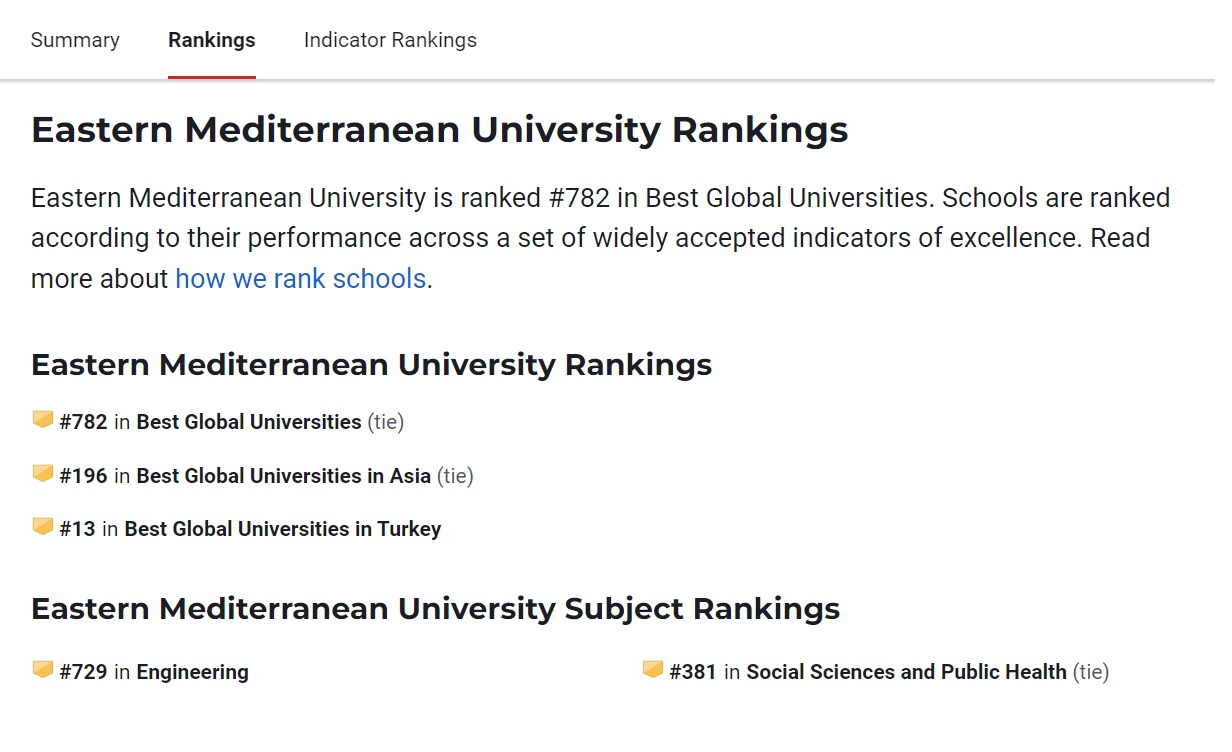Open the Engineering subject ranking link
Viewport: 1232px width, 752px height.
192,672
